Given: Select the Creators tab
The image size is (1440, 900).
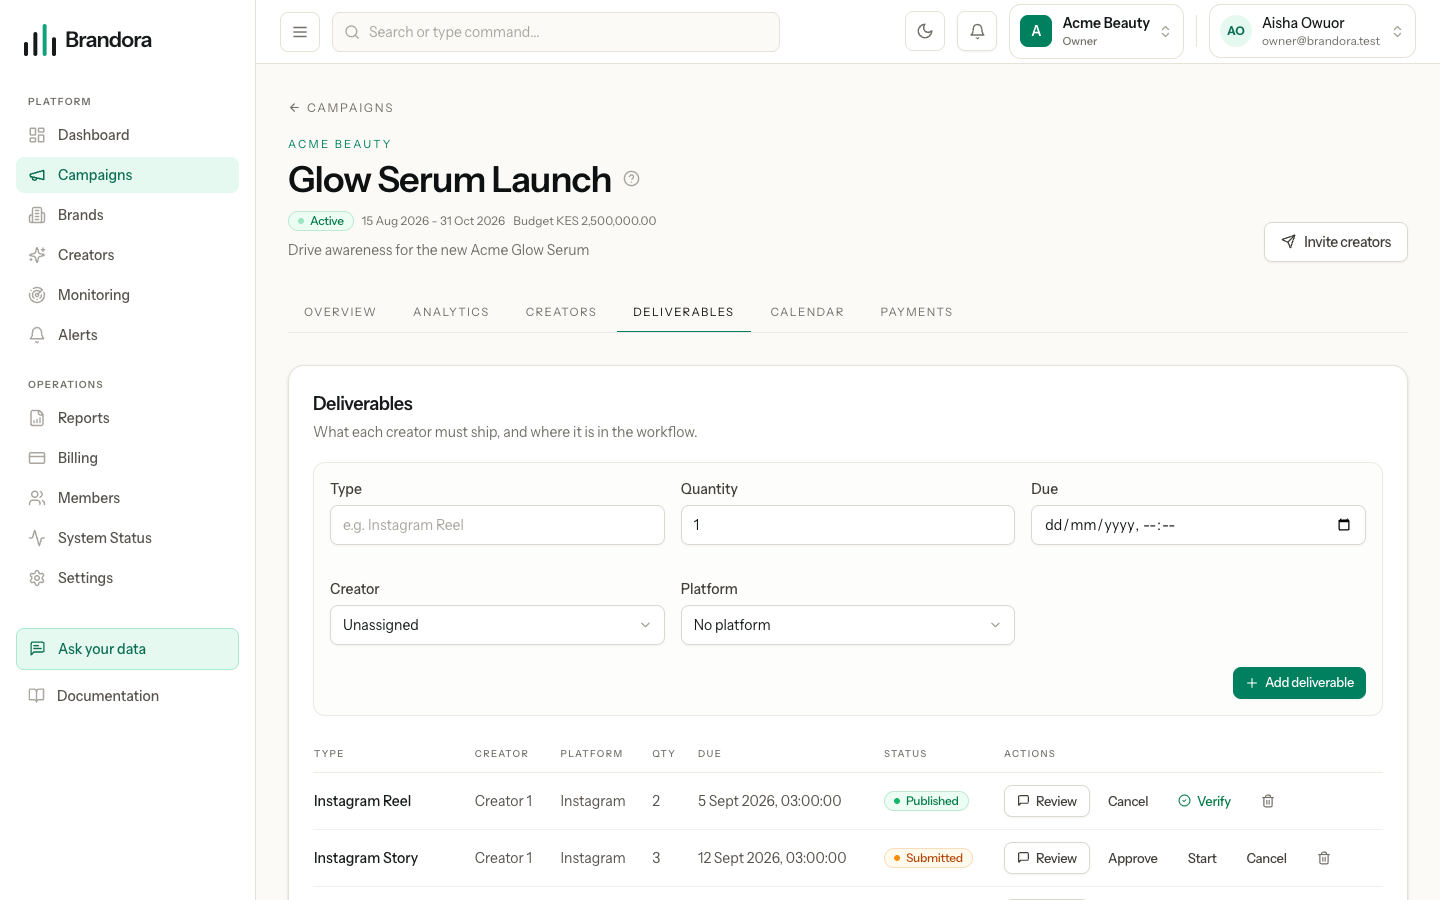Looking at the screenshot, I should (561, 312).
